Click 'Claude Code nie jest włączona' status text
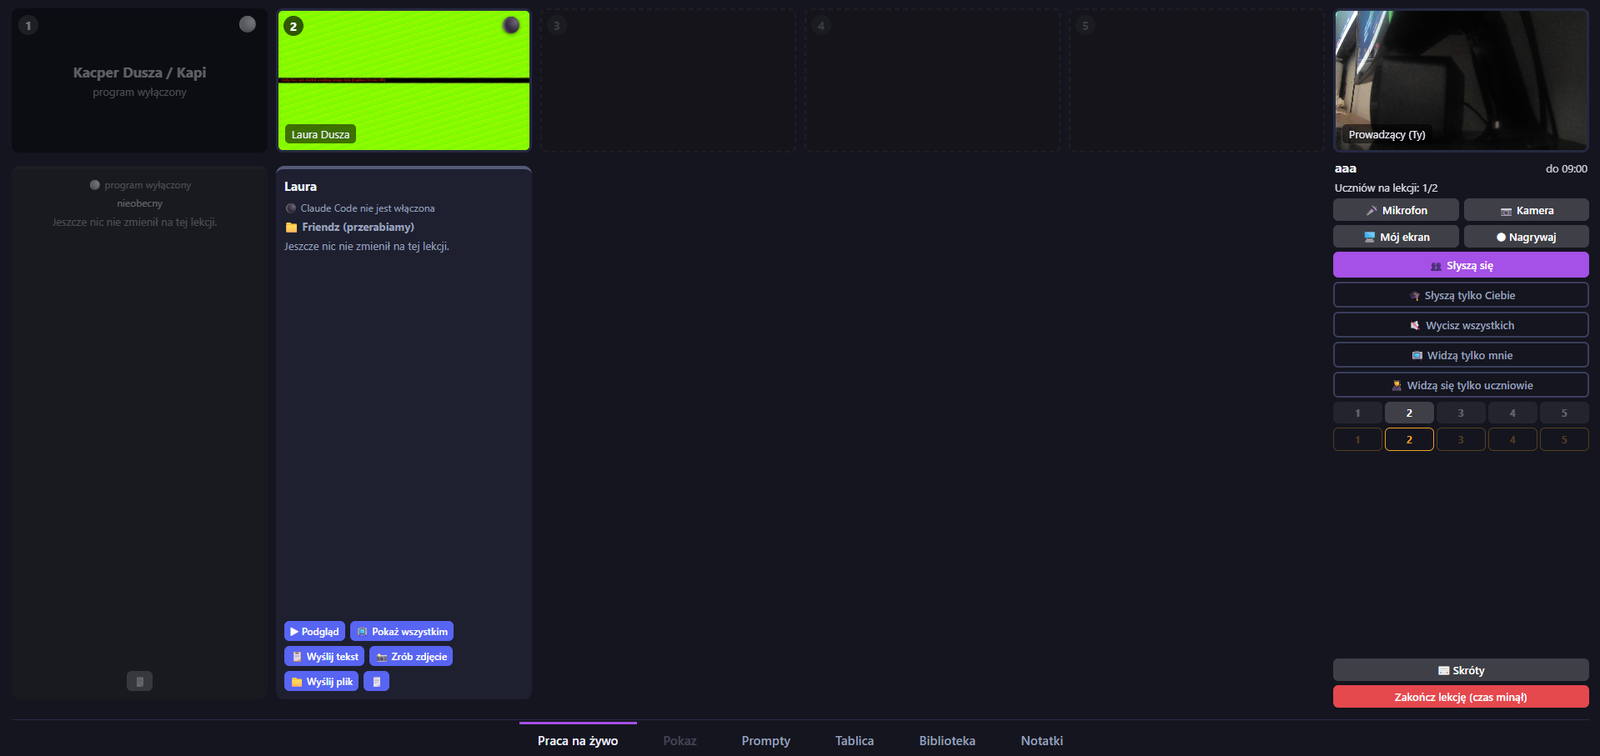This screenshot has width=1600, height=756. (x=367, y=208)
